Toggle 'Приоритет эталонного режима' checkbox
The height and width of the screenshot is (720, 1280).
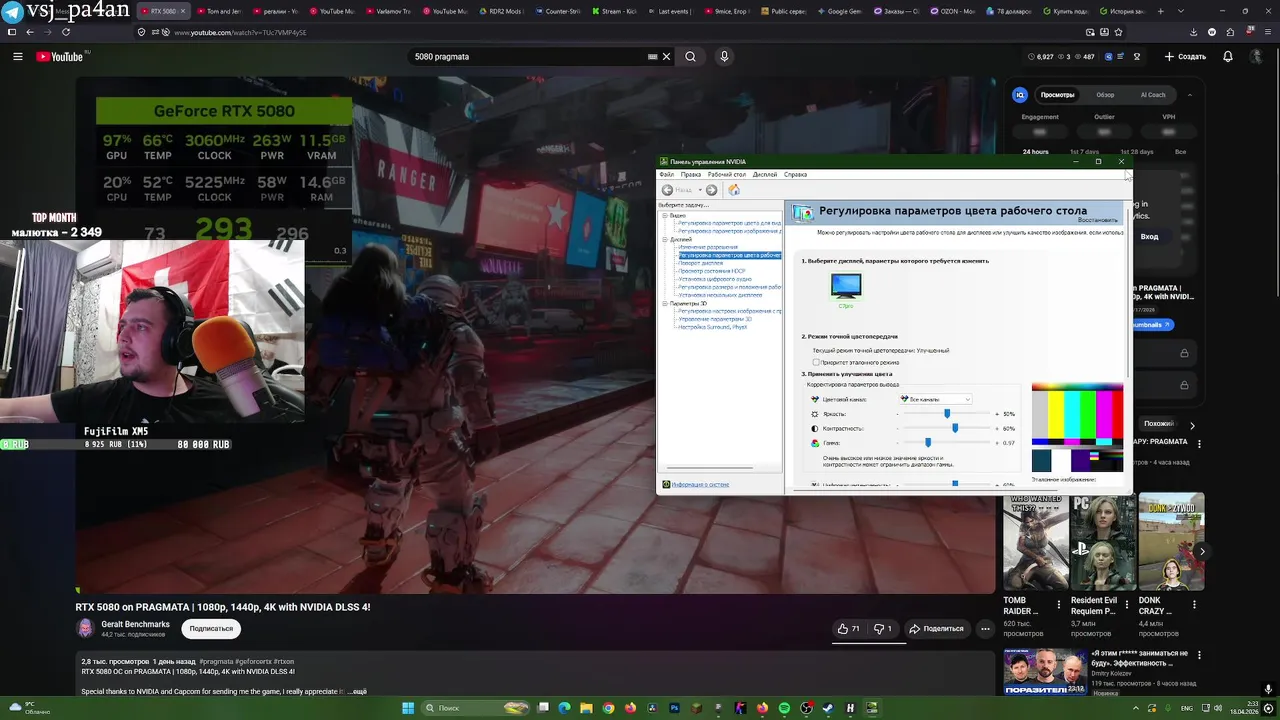coord(816,362)
